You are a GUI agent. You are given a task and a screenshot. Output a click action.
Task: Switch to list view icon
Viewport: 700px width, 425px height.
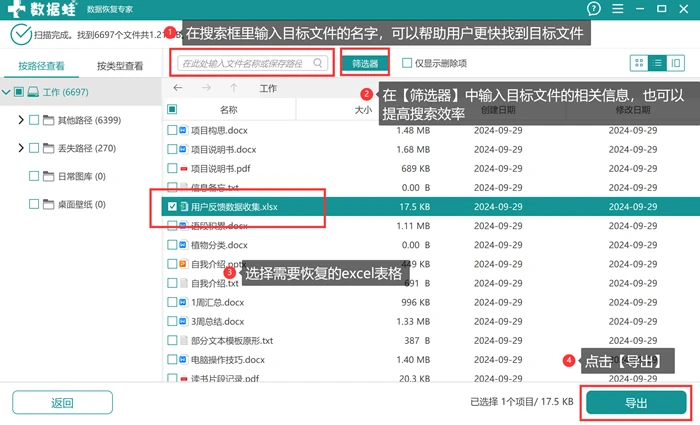(x=657, y=63)
